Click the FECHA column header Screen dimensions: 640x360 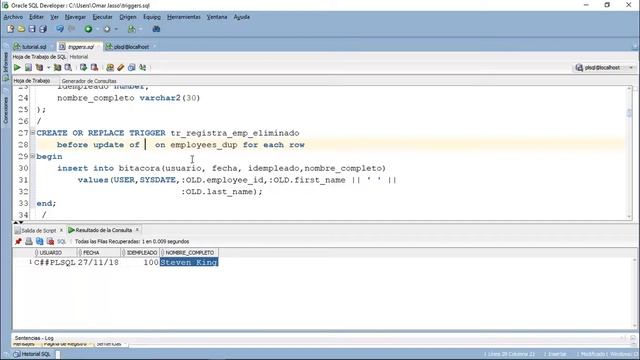pos(98,253)
